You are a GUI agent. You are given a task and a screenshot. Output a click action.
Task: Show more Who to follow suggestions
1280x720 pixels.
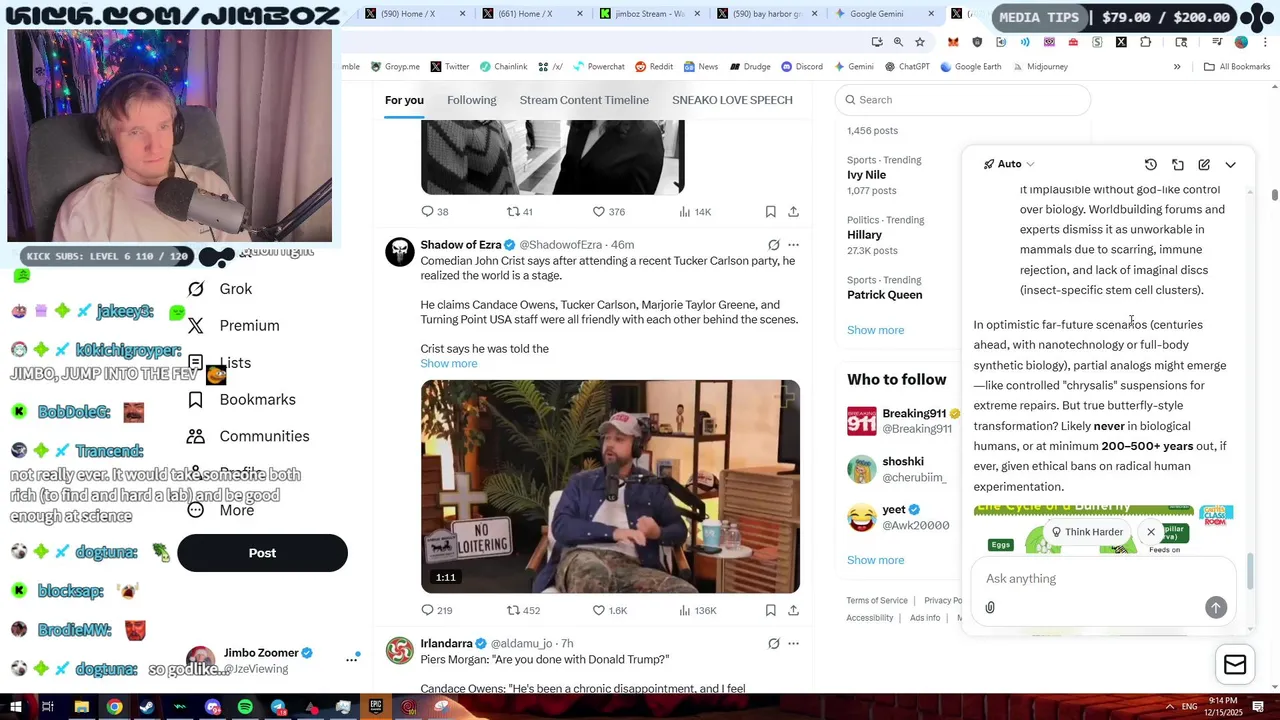(x=875, y=560)
